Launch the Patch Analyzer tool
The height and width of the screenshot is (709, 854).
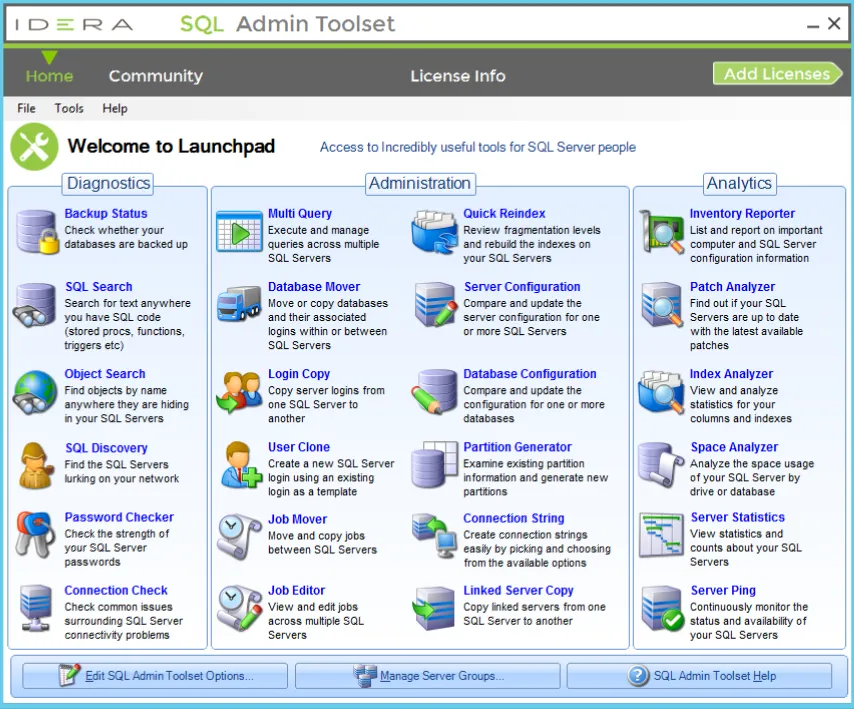tap(732, 286)
